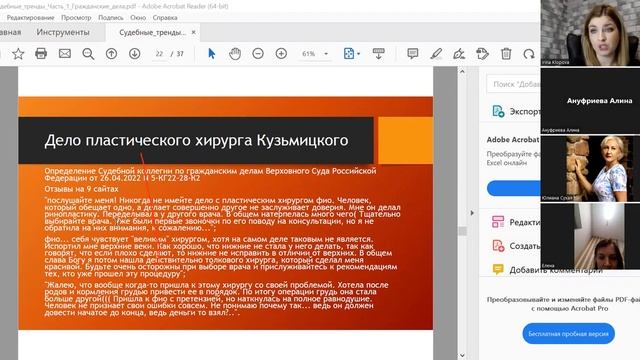
Task: Open the Редактирование menu
Action: coord(30,18)
